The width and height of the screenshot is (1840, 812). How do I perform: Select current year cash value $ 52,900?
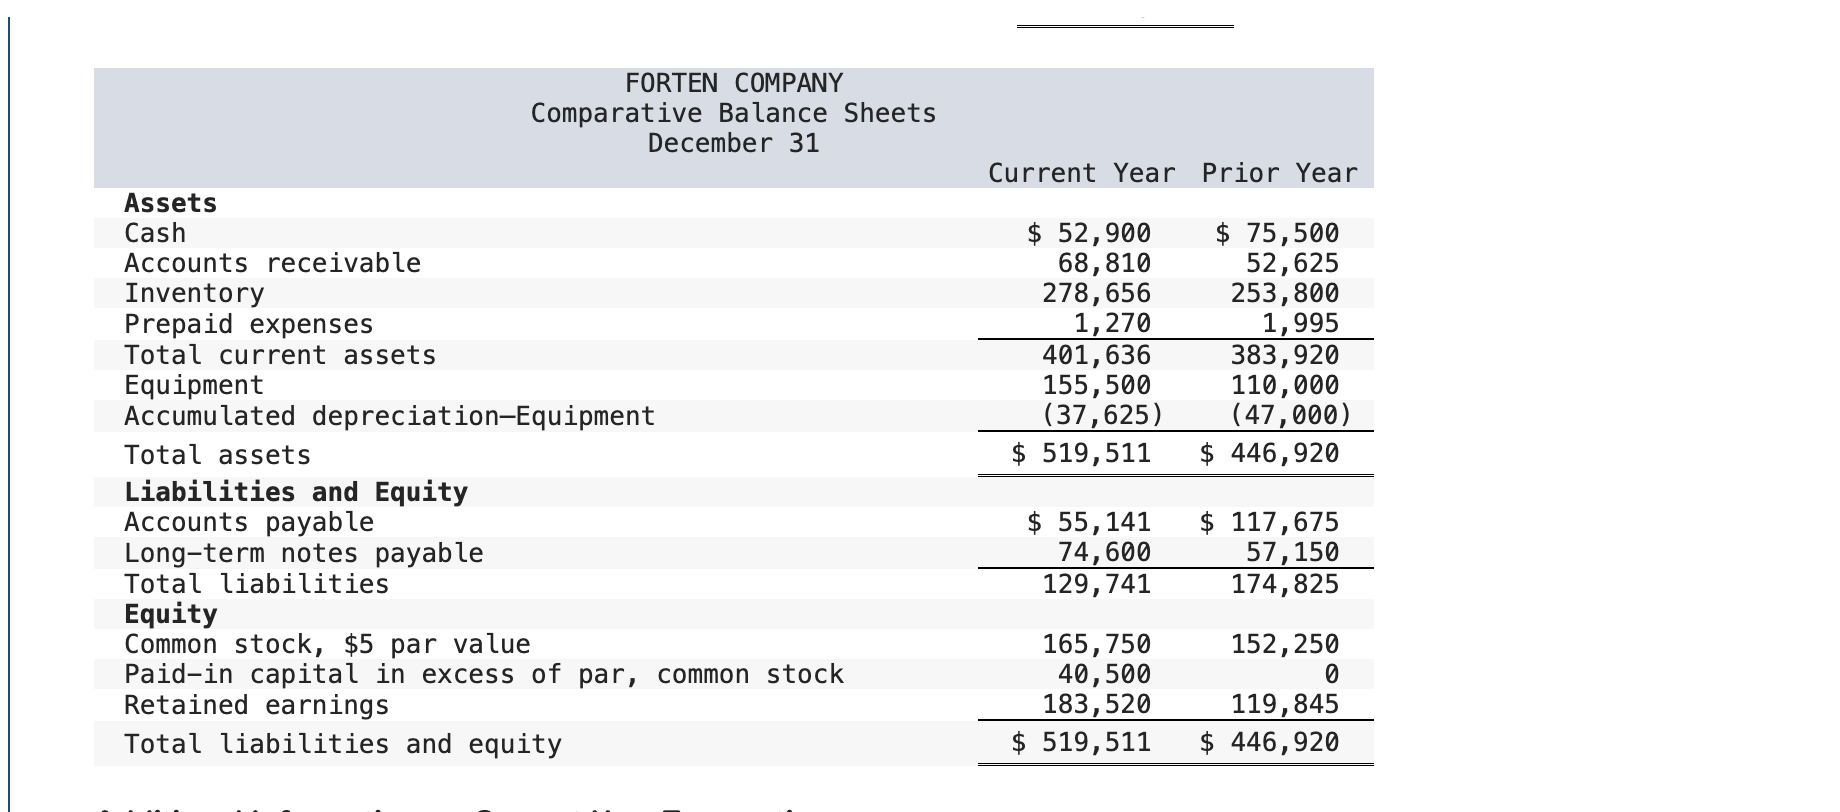click(x=1090, y=233)
